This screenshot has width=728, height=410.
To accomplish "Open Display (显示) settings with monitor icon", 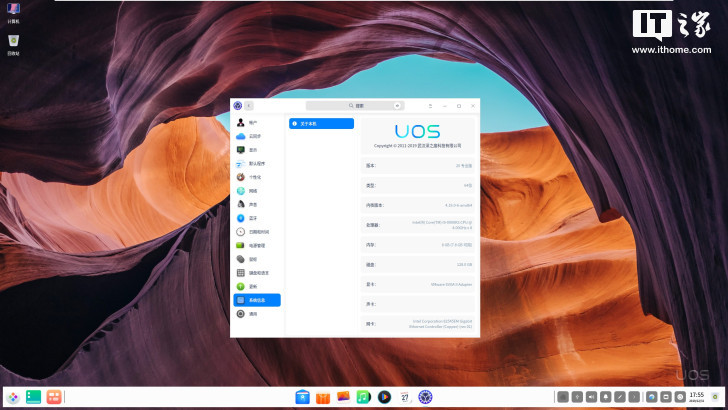I will [257, 150].
